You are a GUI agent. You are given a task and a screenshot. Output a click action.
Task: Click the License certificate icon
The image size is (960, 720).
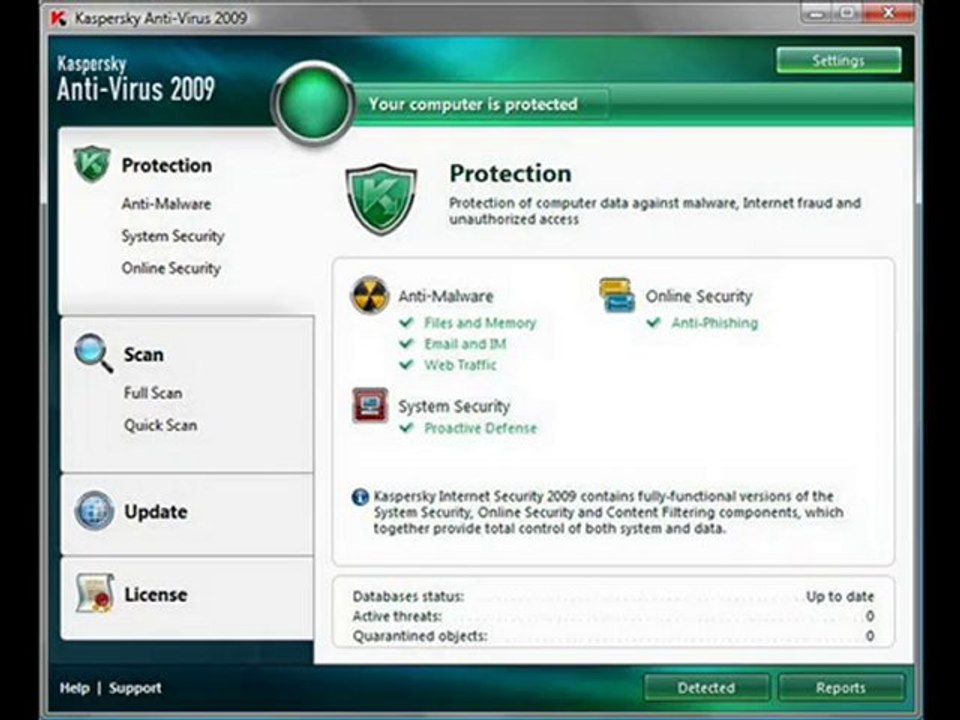click(95, 593)
